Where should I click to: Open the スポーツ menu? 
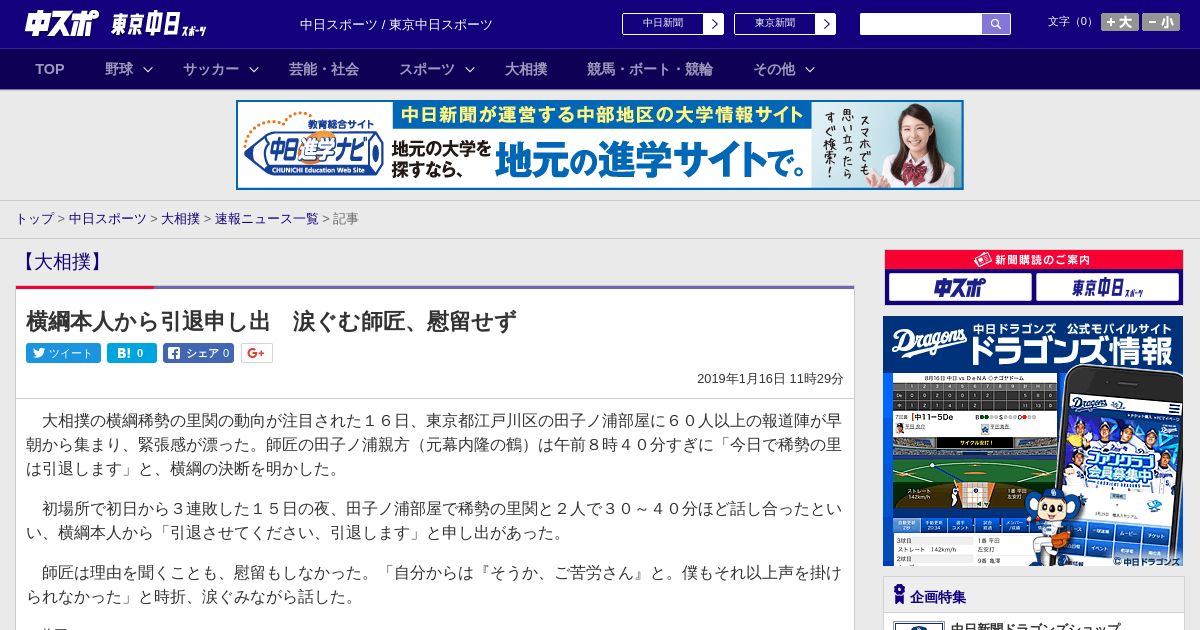click(427, 69)
